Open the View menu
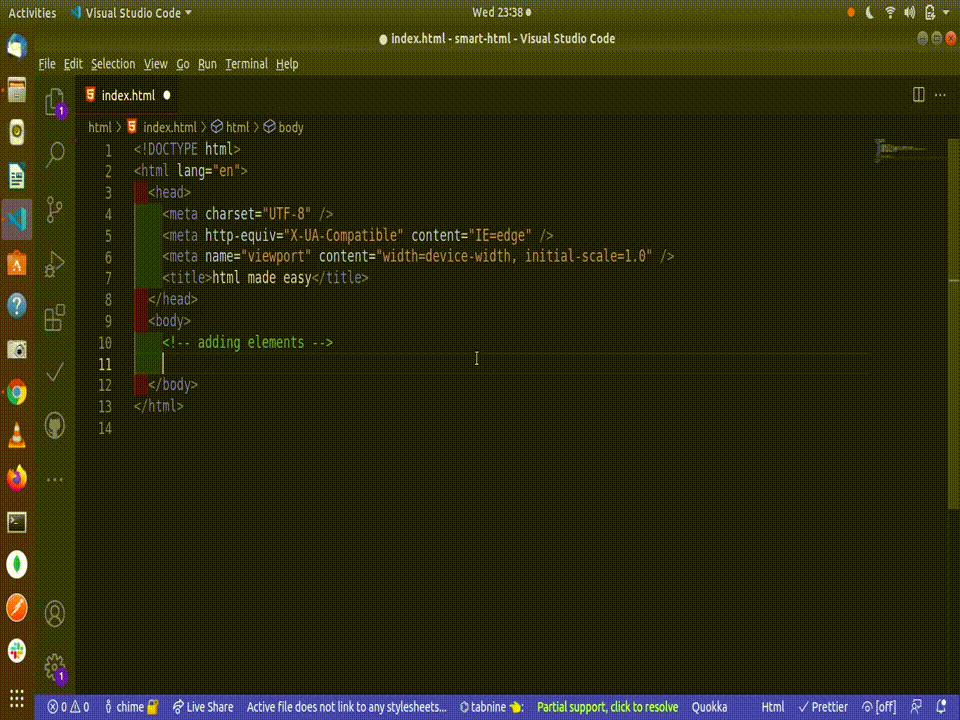This screenshot has height=720, width=960. click(x=156, y=64)
